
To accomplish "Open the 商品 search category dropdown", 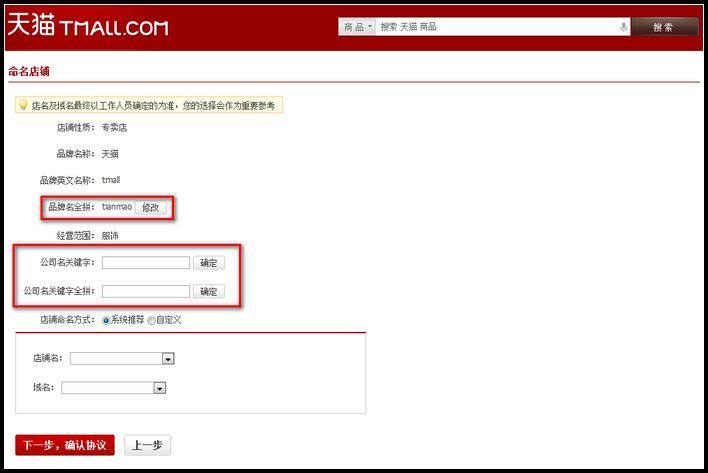I will click(x=357, y=27).
